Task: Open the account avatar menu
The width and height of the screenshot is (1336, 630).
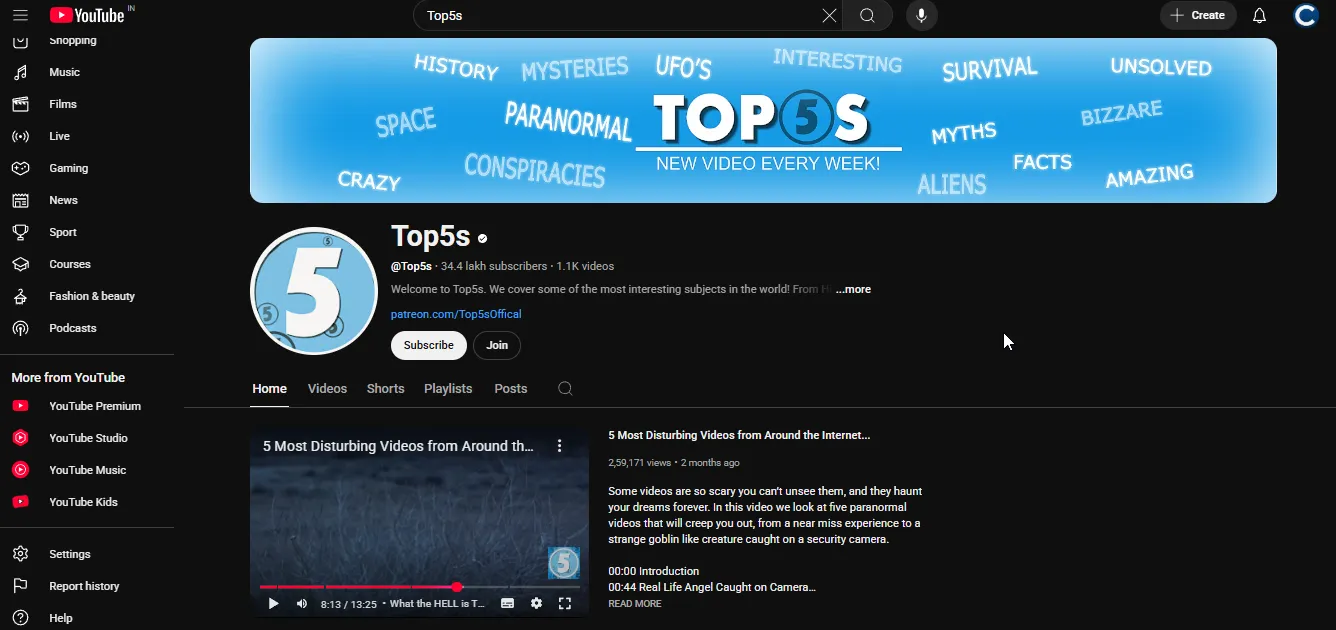Action: [1306, 15]
